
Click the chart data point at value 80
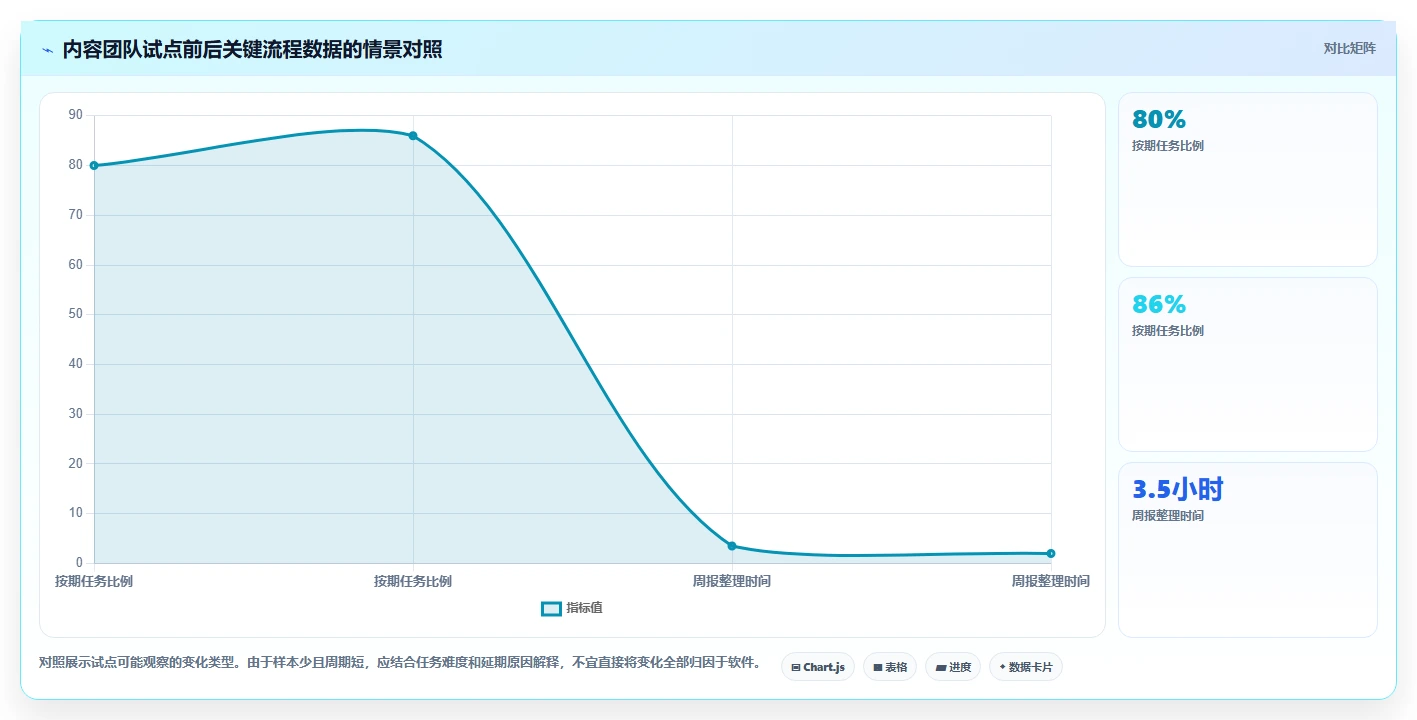point(94,166)
